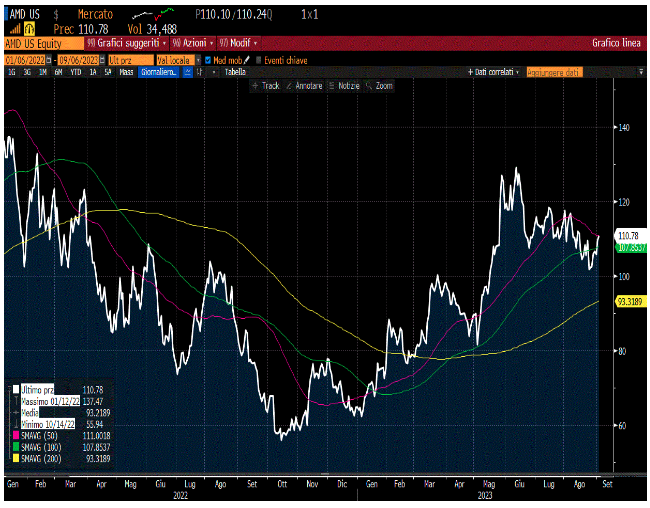Click the SMAVG (50) legend label
The height and width of the screenshot is (508, 650).
point(39,435)
